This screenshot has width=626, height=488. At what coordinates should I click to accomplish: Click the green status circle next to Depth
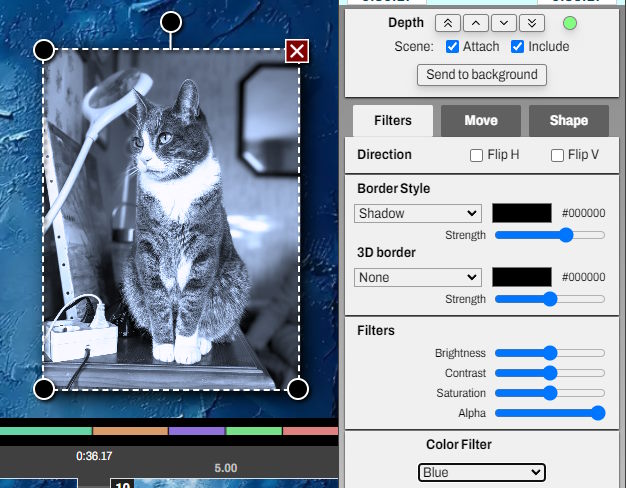click(x=570, y=23)
